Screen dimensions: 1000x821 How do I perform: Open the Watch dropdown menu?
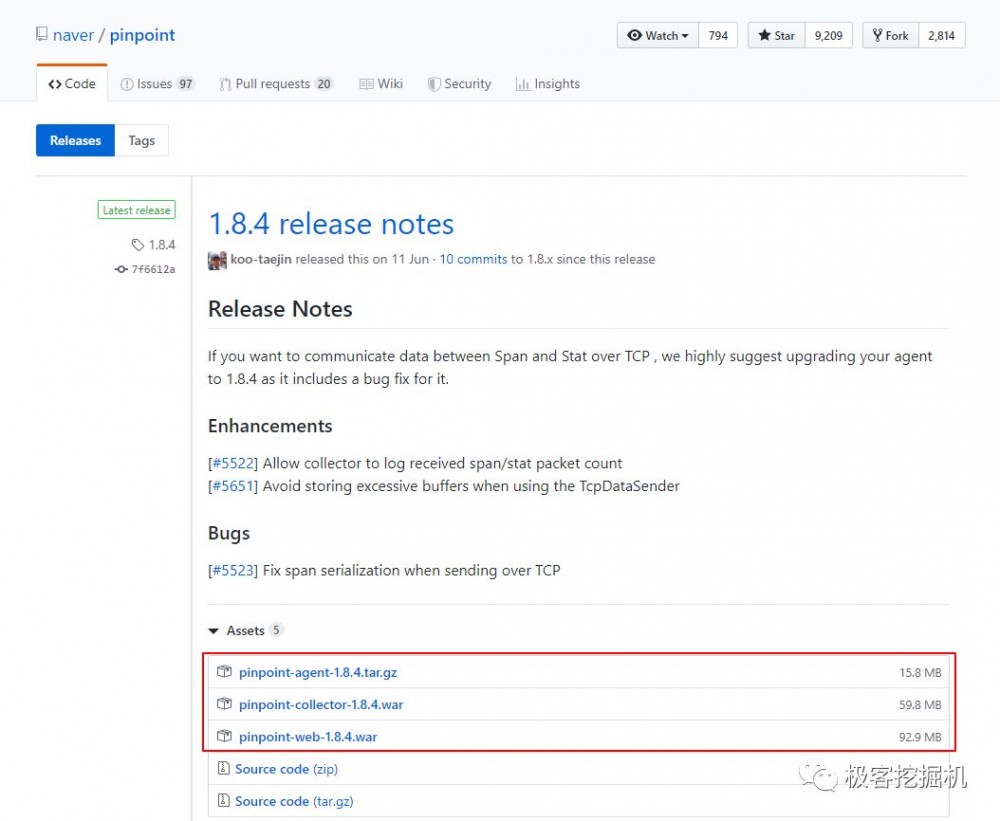pos(658,35)
